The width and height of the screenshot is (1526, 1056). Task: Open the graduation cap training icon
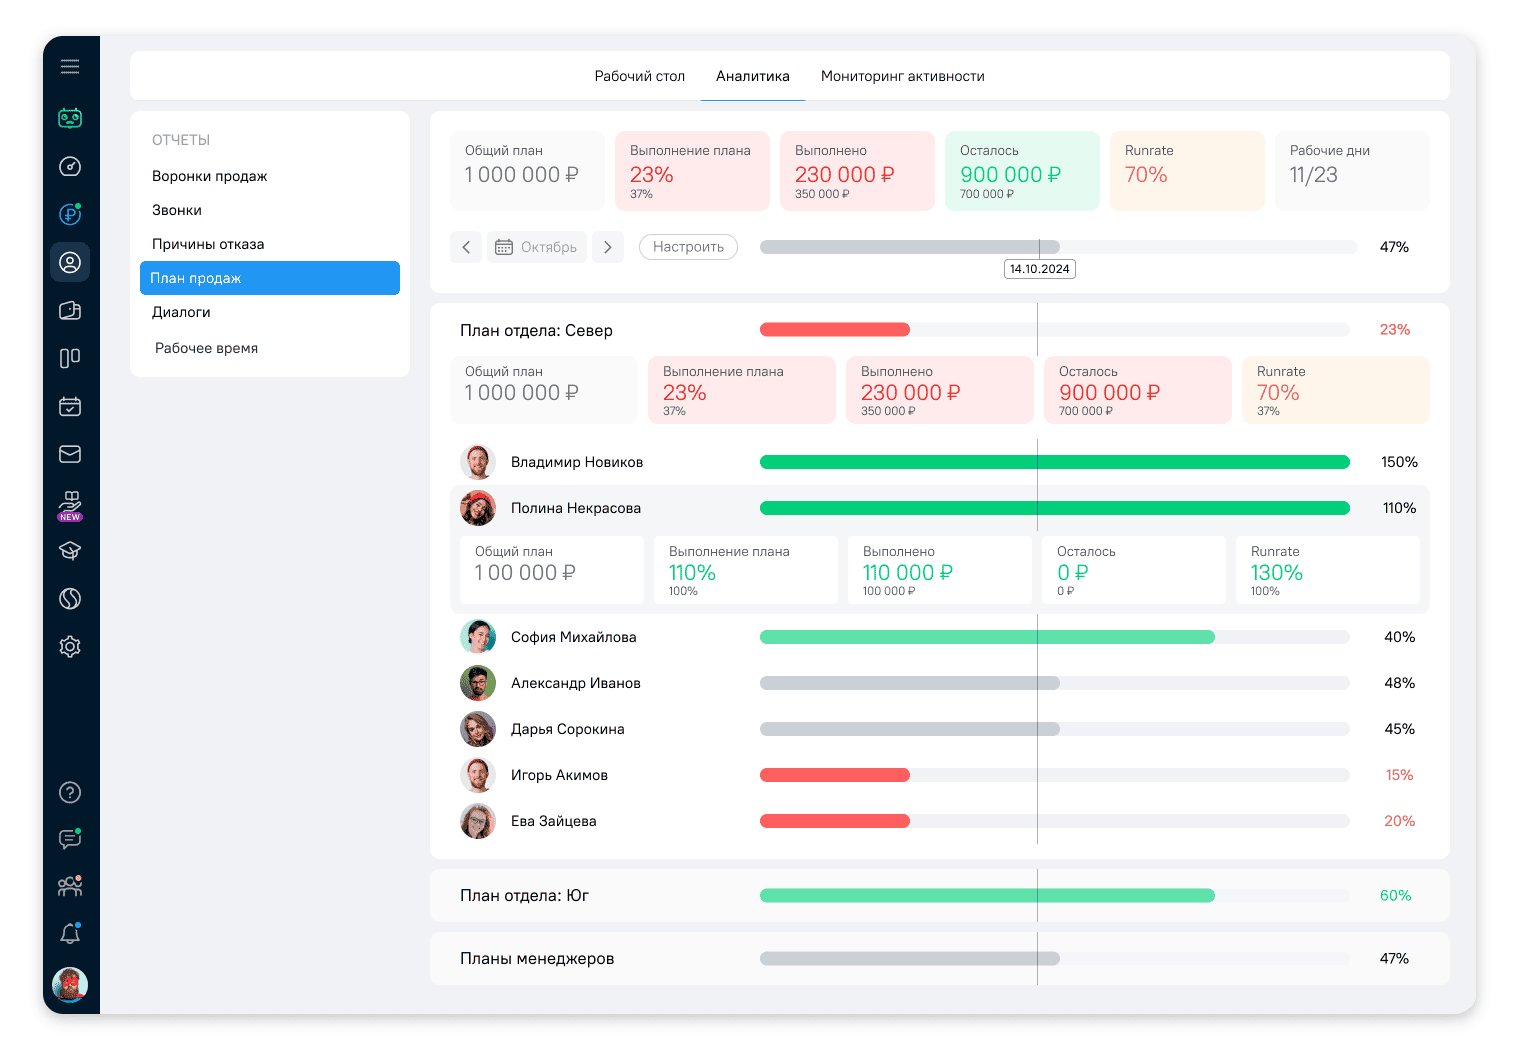tap(70, 551)
